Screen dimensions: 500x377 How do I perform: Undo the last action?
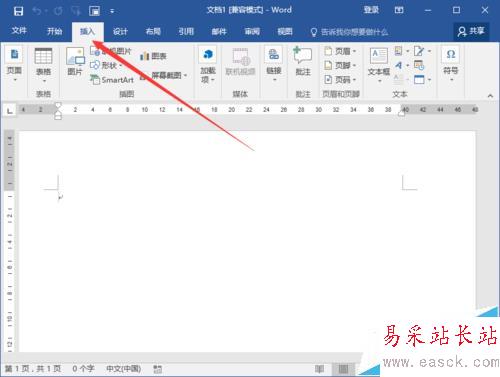(x=37, y=11)
